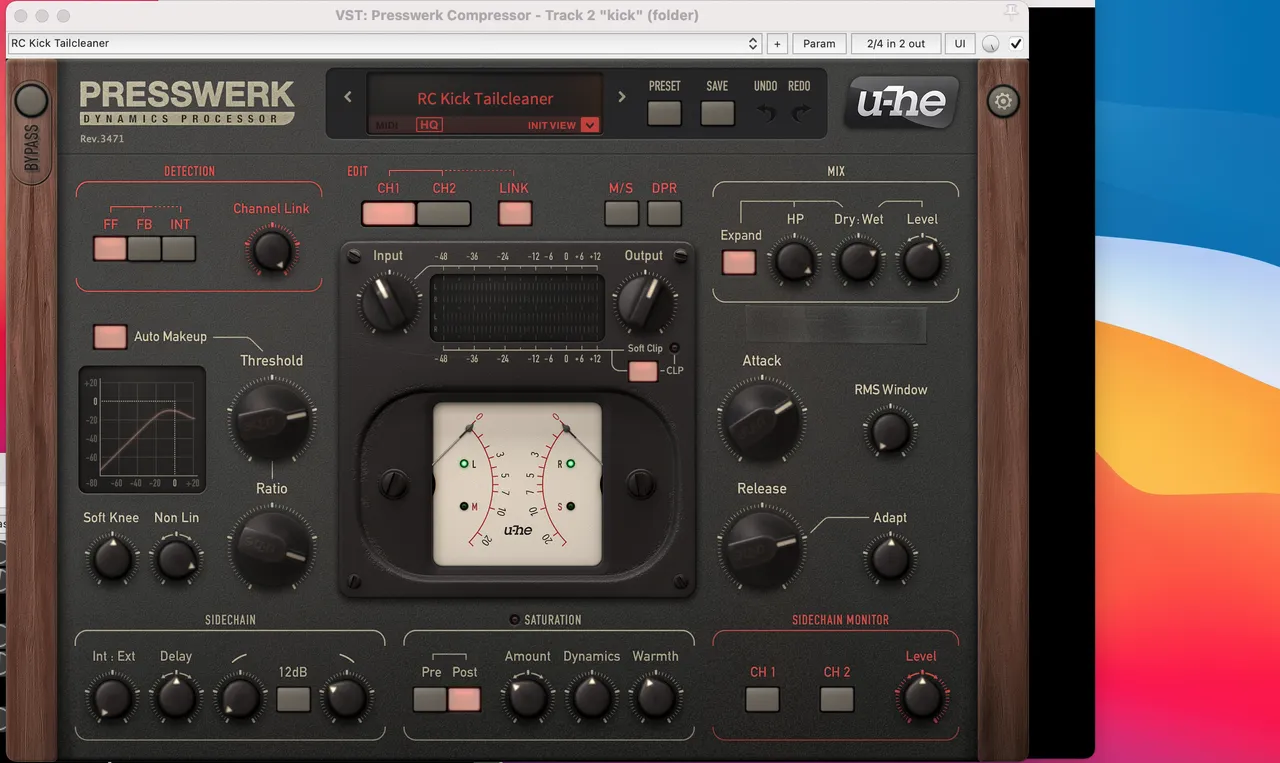Select CH1 edit button
1280x763 pixels.
tap(389, 213)
